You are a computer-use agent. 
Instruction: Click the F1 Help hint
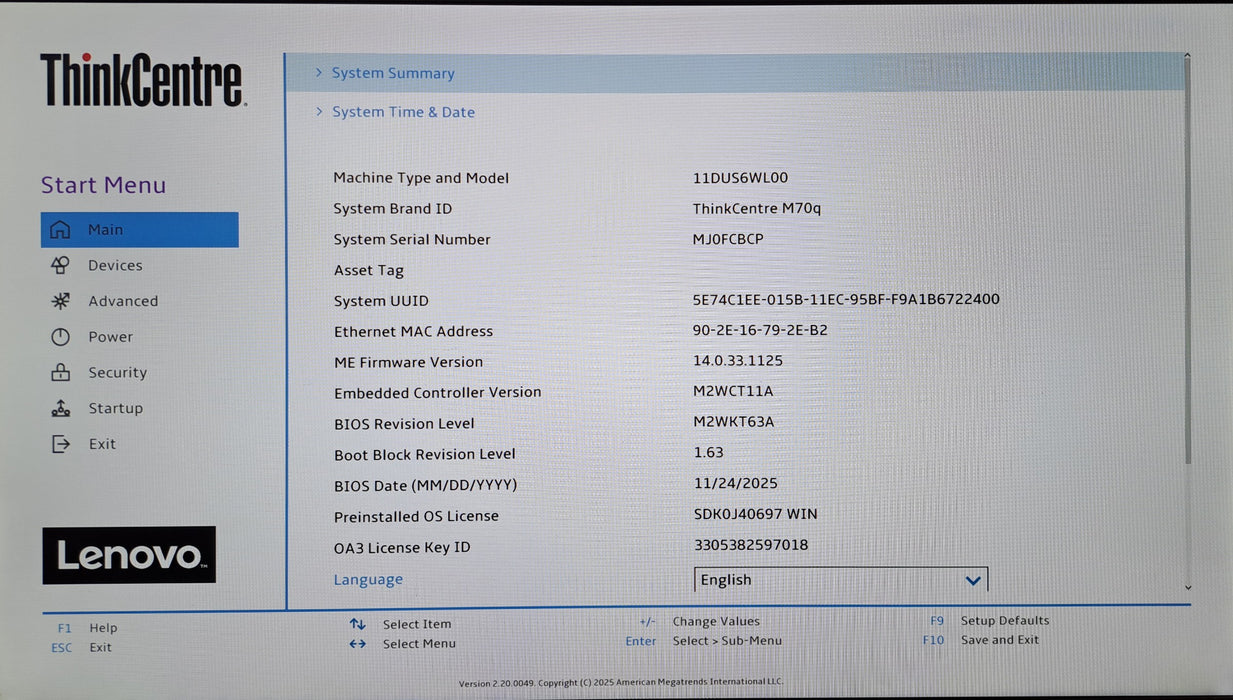[x=87, y=628]
